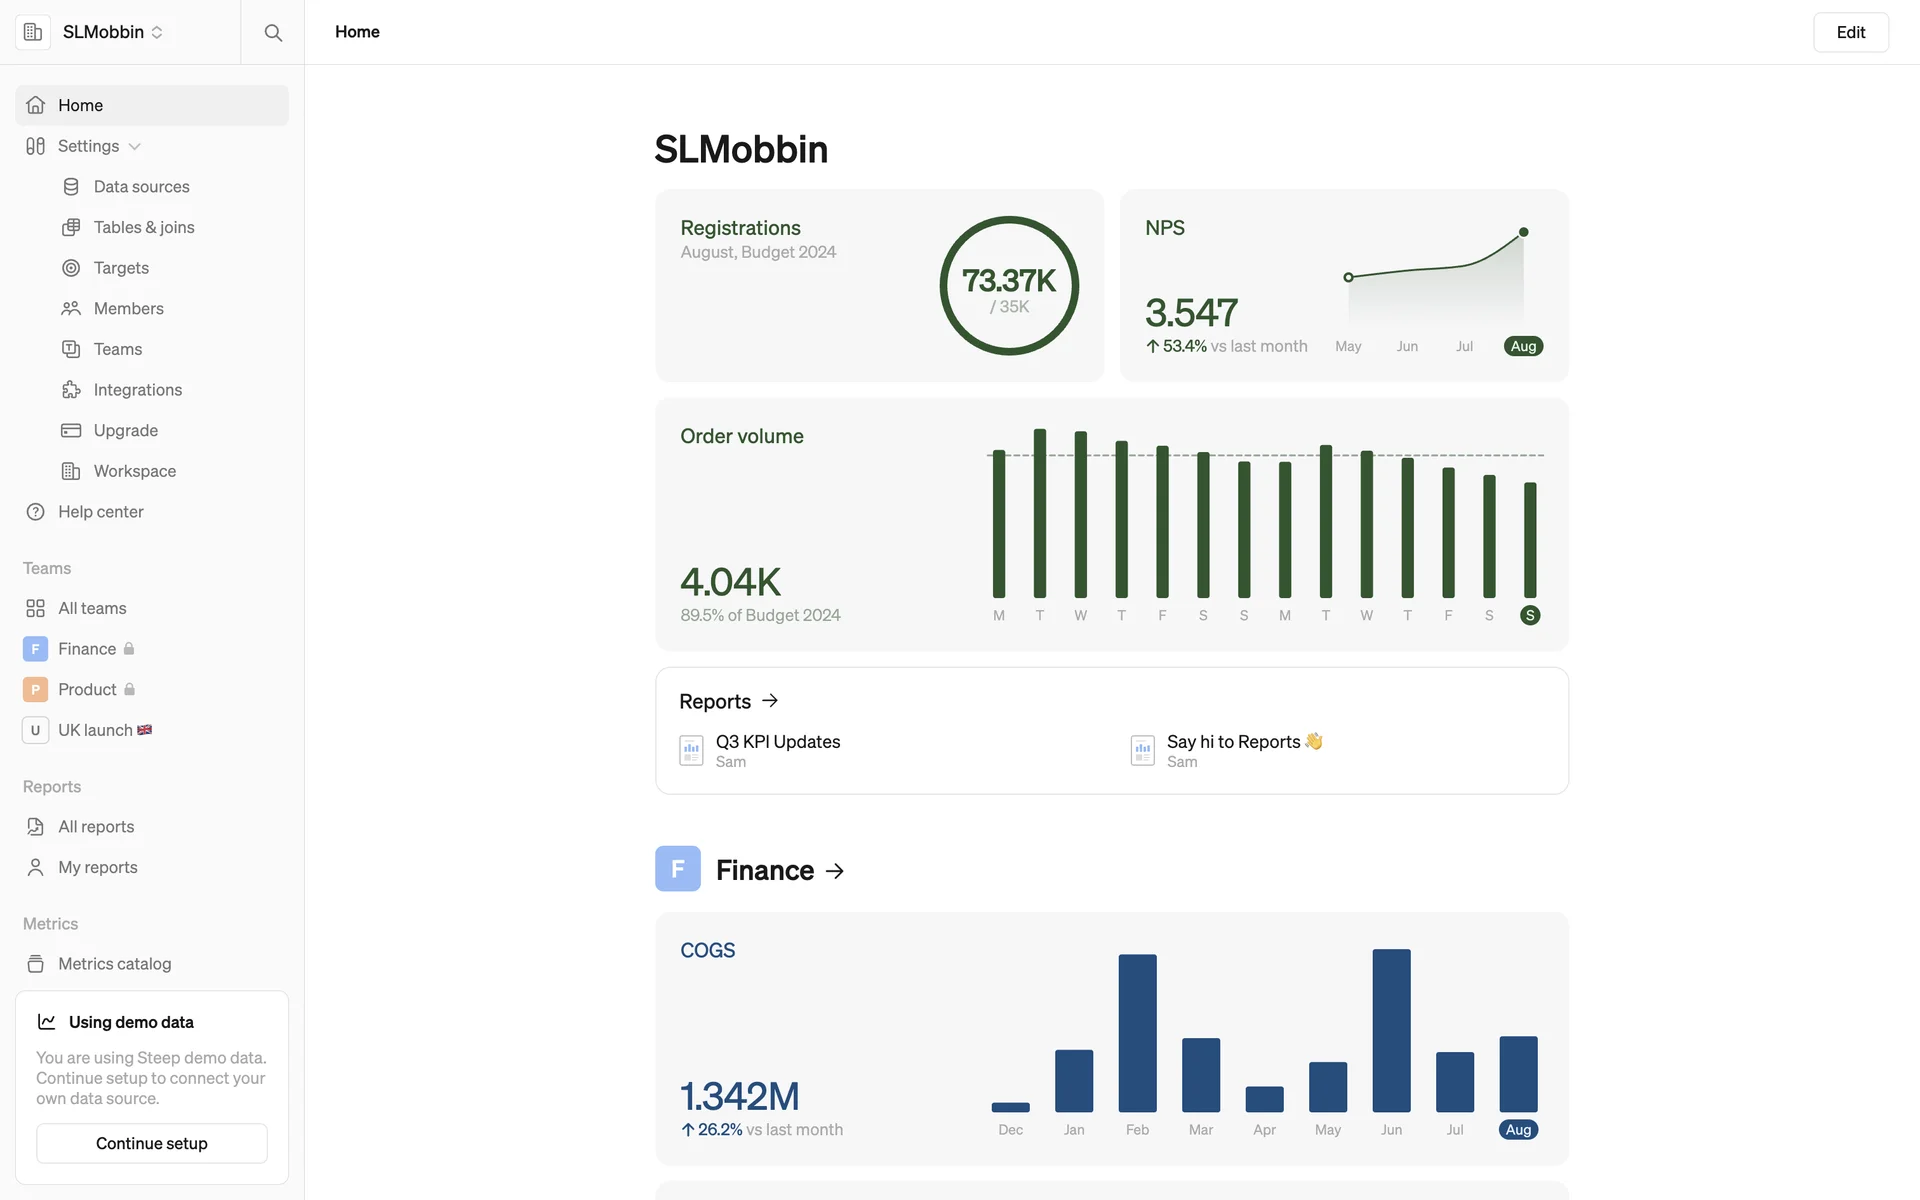Click the Help center question icon

36,512
